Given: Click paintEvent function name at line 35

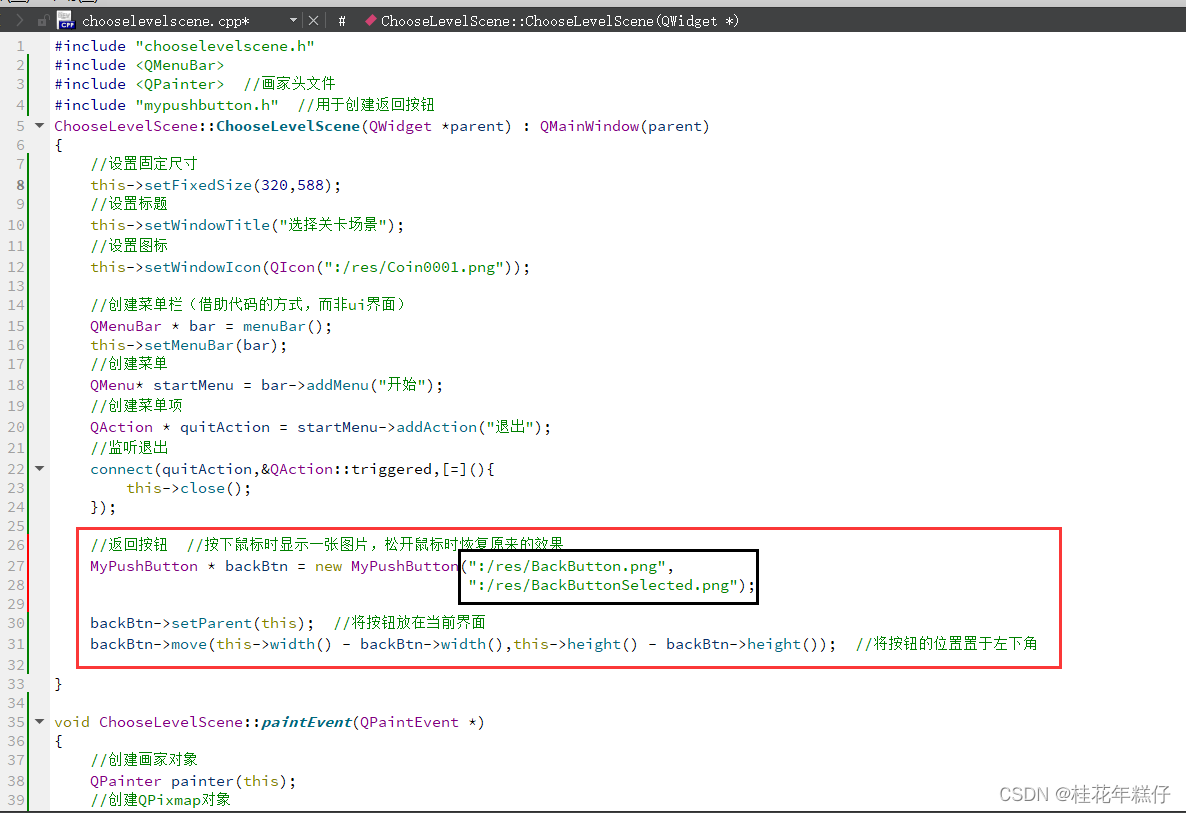Looking at the screenshot, I should point(306,722).
